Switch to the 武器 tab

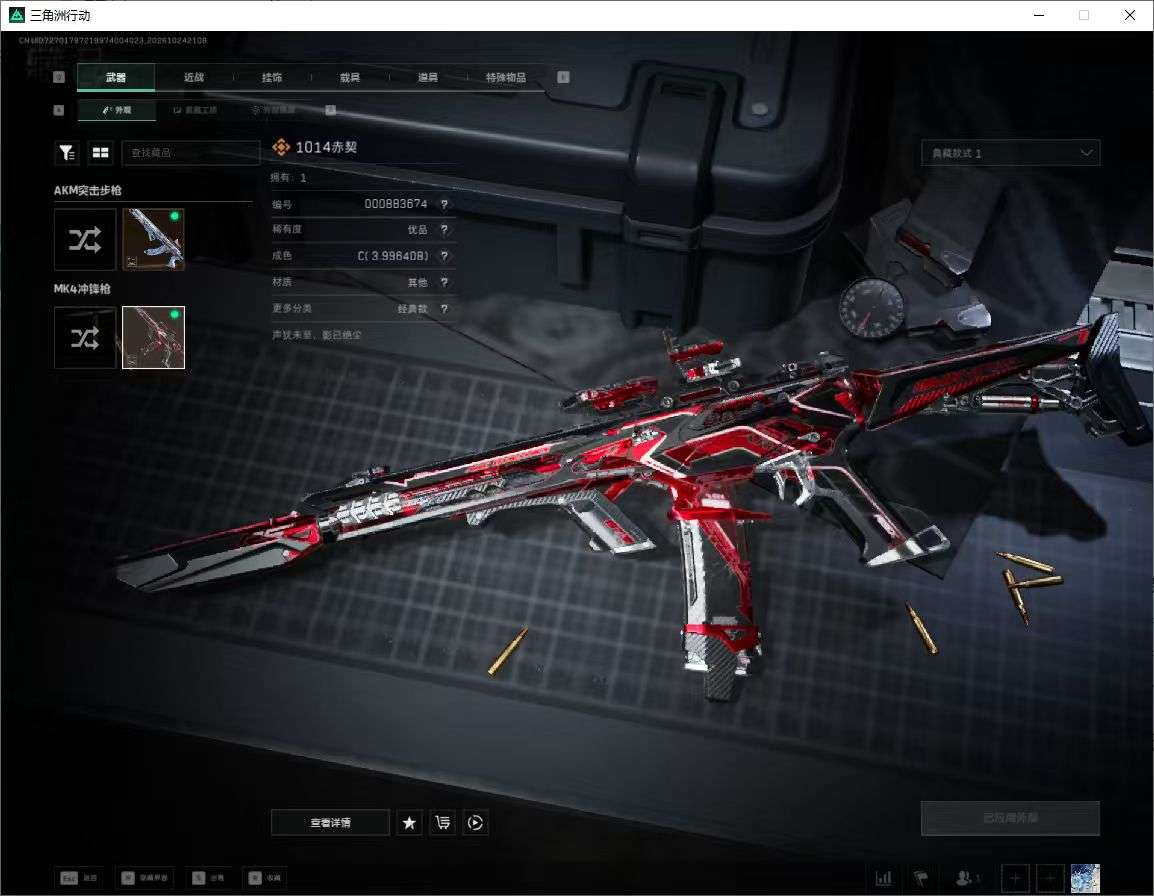116,77
